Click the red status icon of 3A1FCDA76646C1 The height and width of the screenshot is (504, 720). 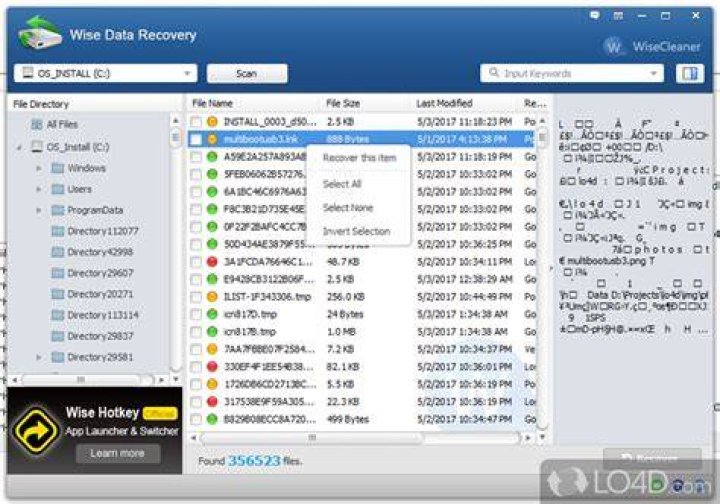(x=212, y=262)
